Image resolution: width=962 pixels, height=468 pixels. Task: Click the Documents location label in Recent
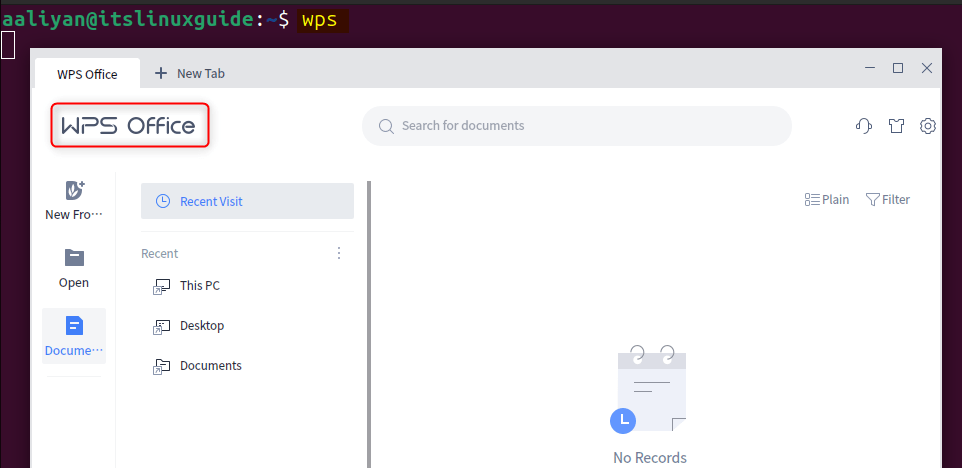[211, 366]
